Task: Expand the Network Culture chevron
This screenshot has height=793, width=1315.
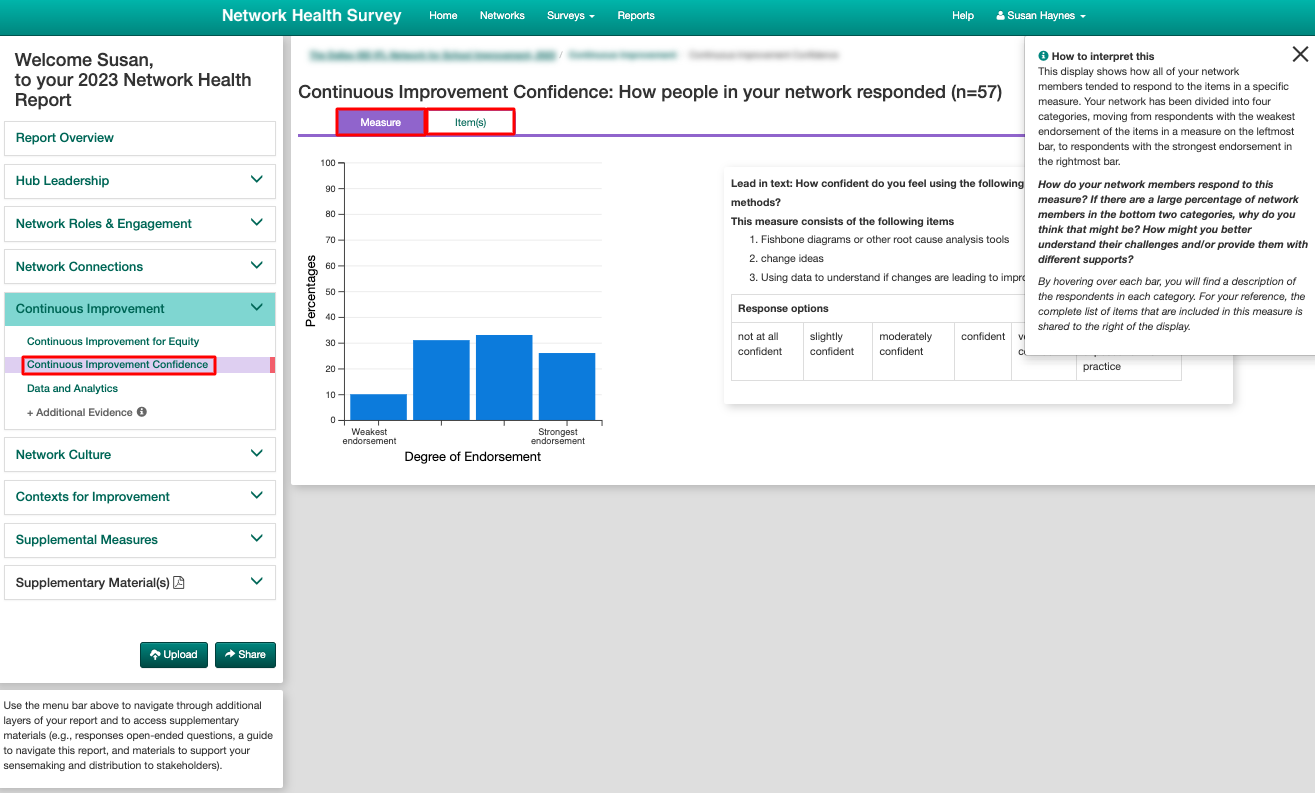Action: pos(257,454)
